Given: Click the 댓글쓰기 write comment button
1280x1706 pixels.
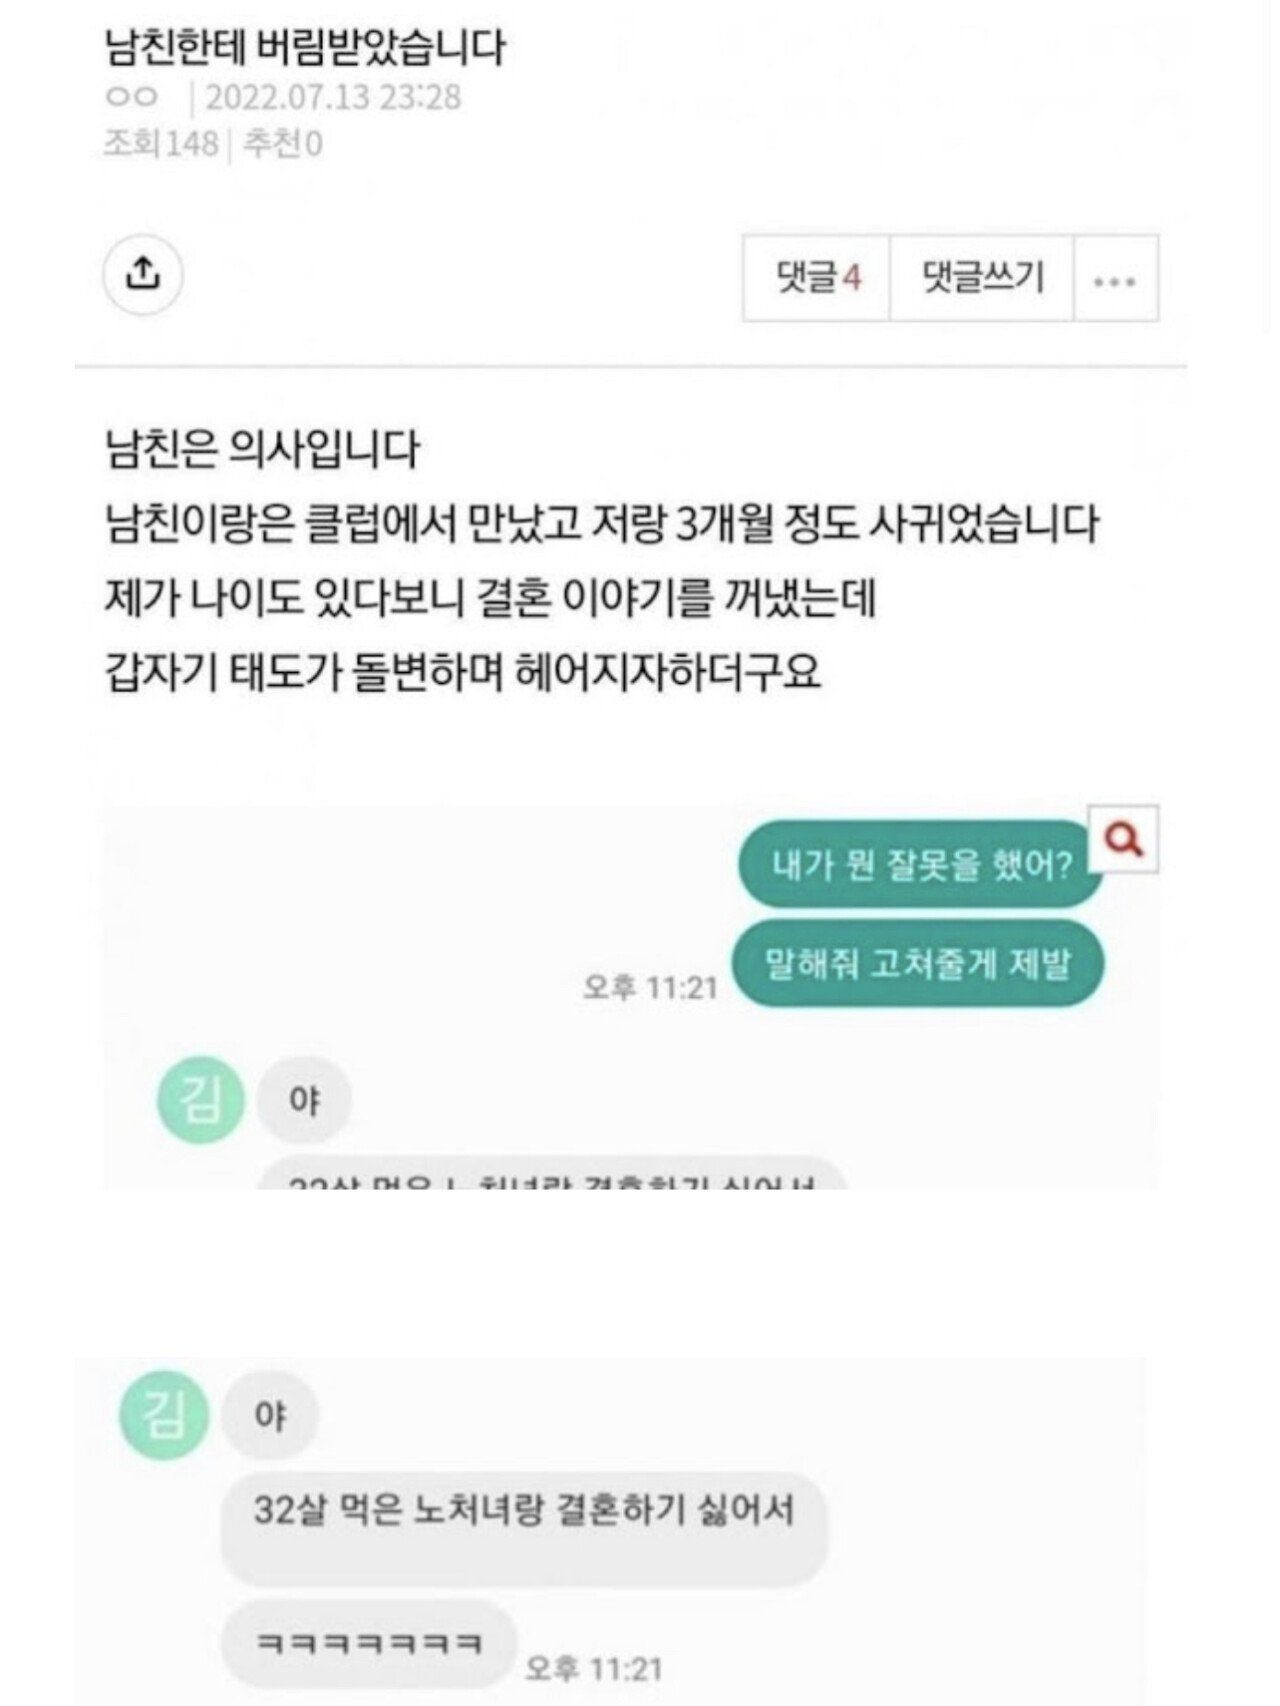Looking at the screenshot, I should point(982,278).
